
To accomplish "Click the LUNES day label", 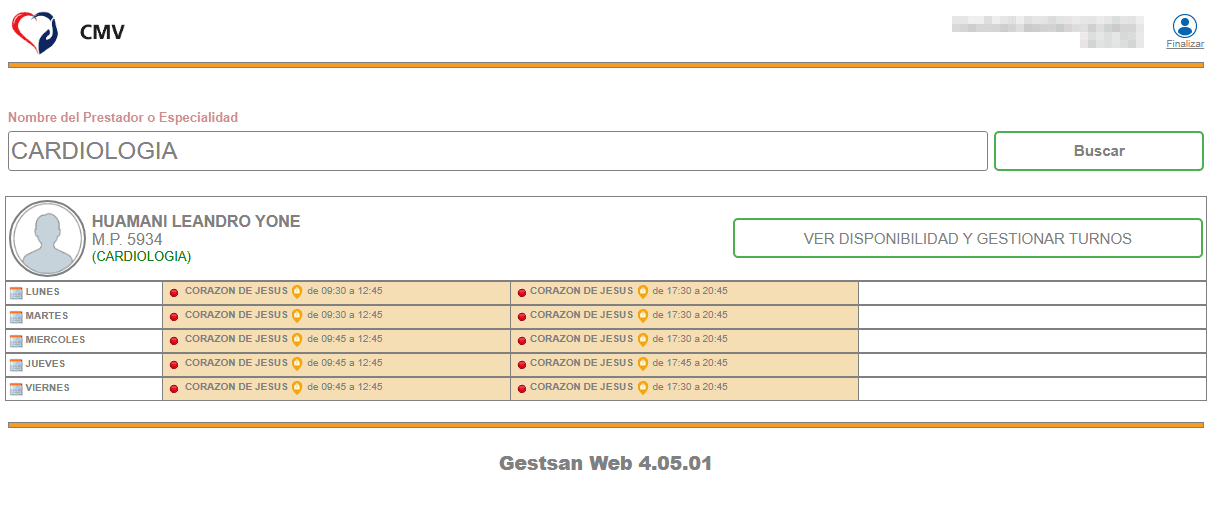I will click(42, 292).
